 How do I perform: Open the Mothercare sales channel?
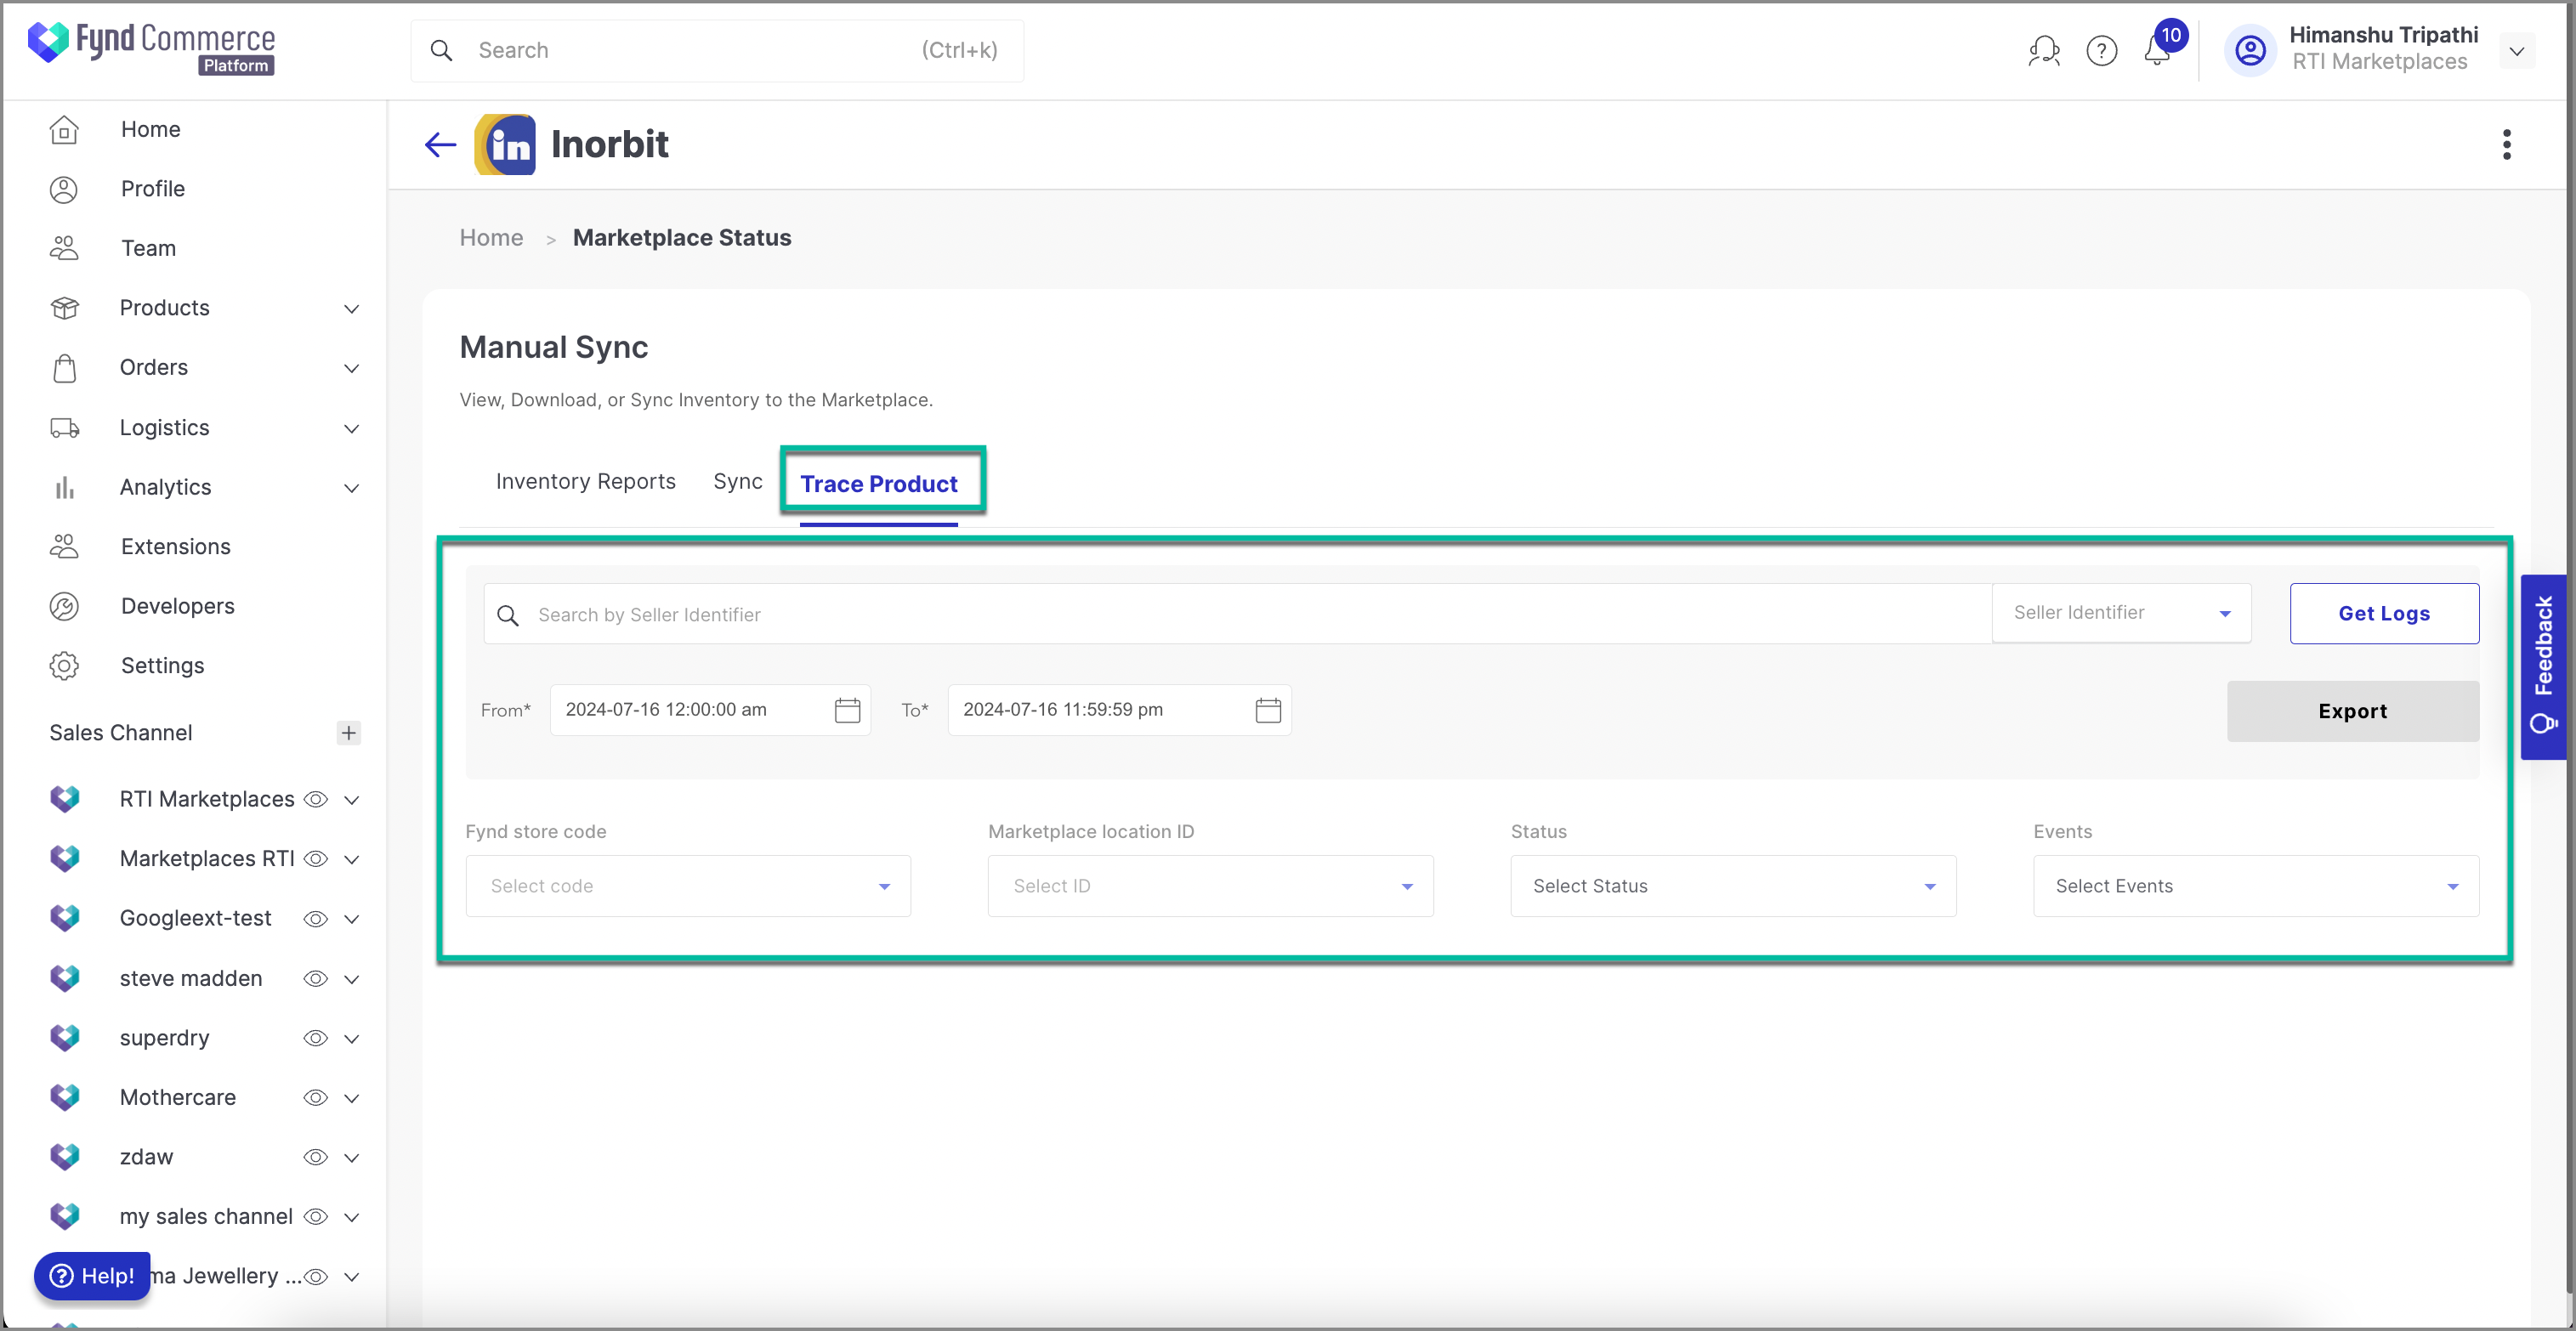(x=178, y=1098)
